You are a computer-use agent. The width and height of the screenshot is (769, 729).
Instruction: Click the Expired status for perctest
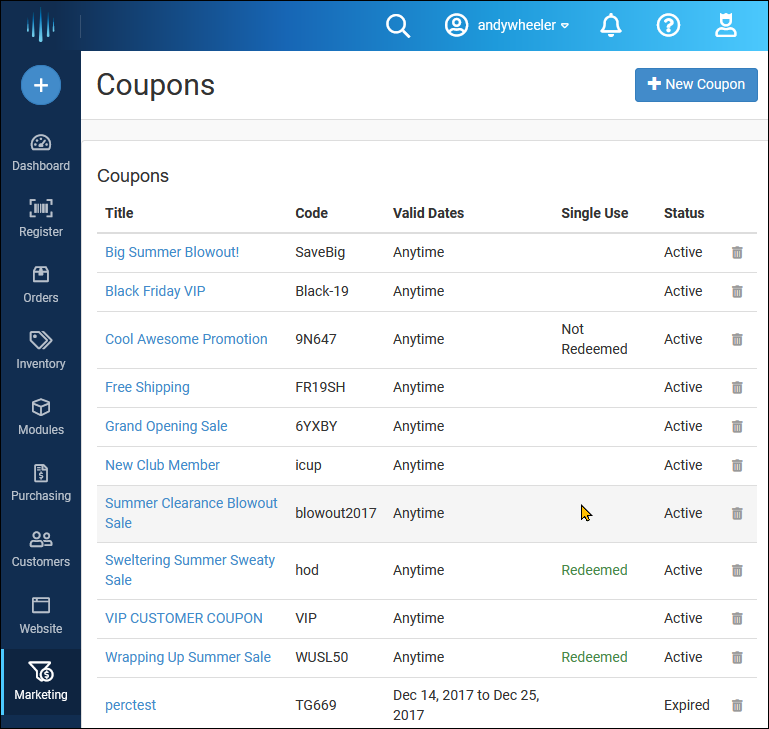coord(687,705)
